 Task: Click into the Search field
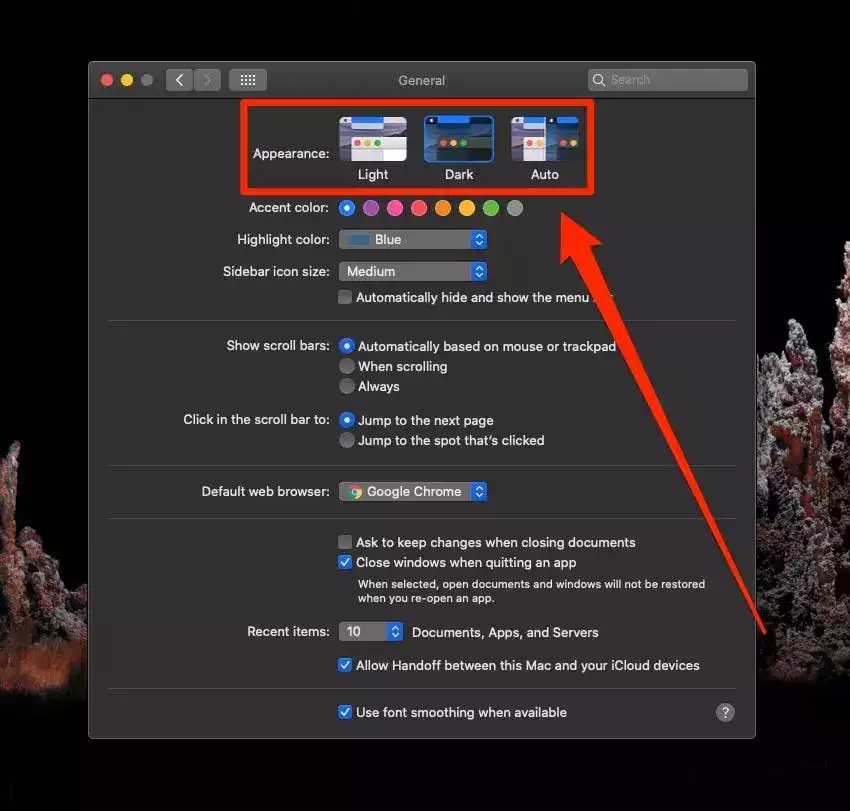click(x=668, y=80)
